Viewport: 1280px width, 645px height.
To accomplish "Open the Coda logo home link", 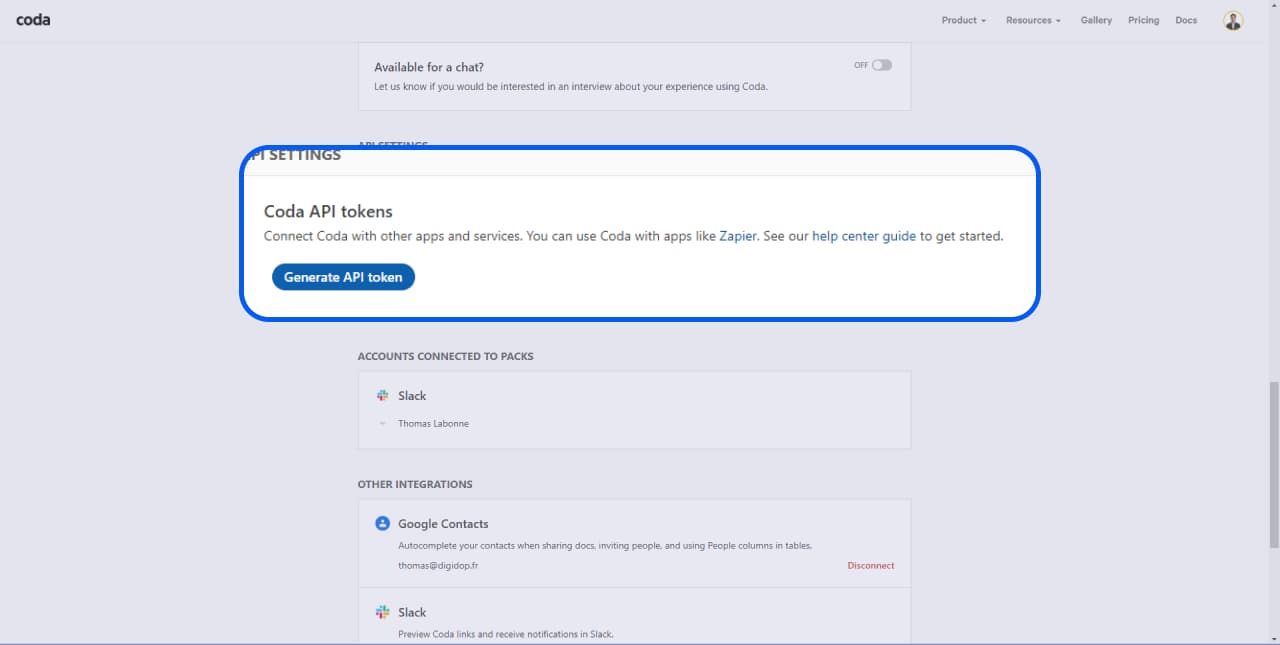I will pos(33,20).
